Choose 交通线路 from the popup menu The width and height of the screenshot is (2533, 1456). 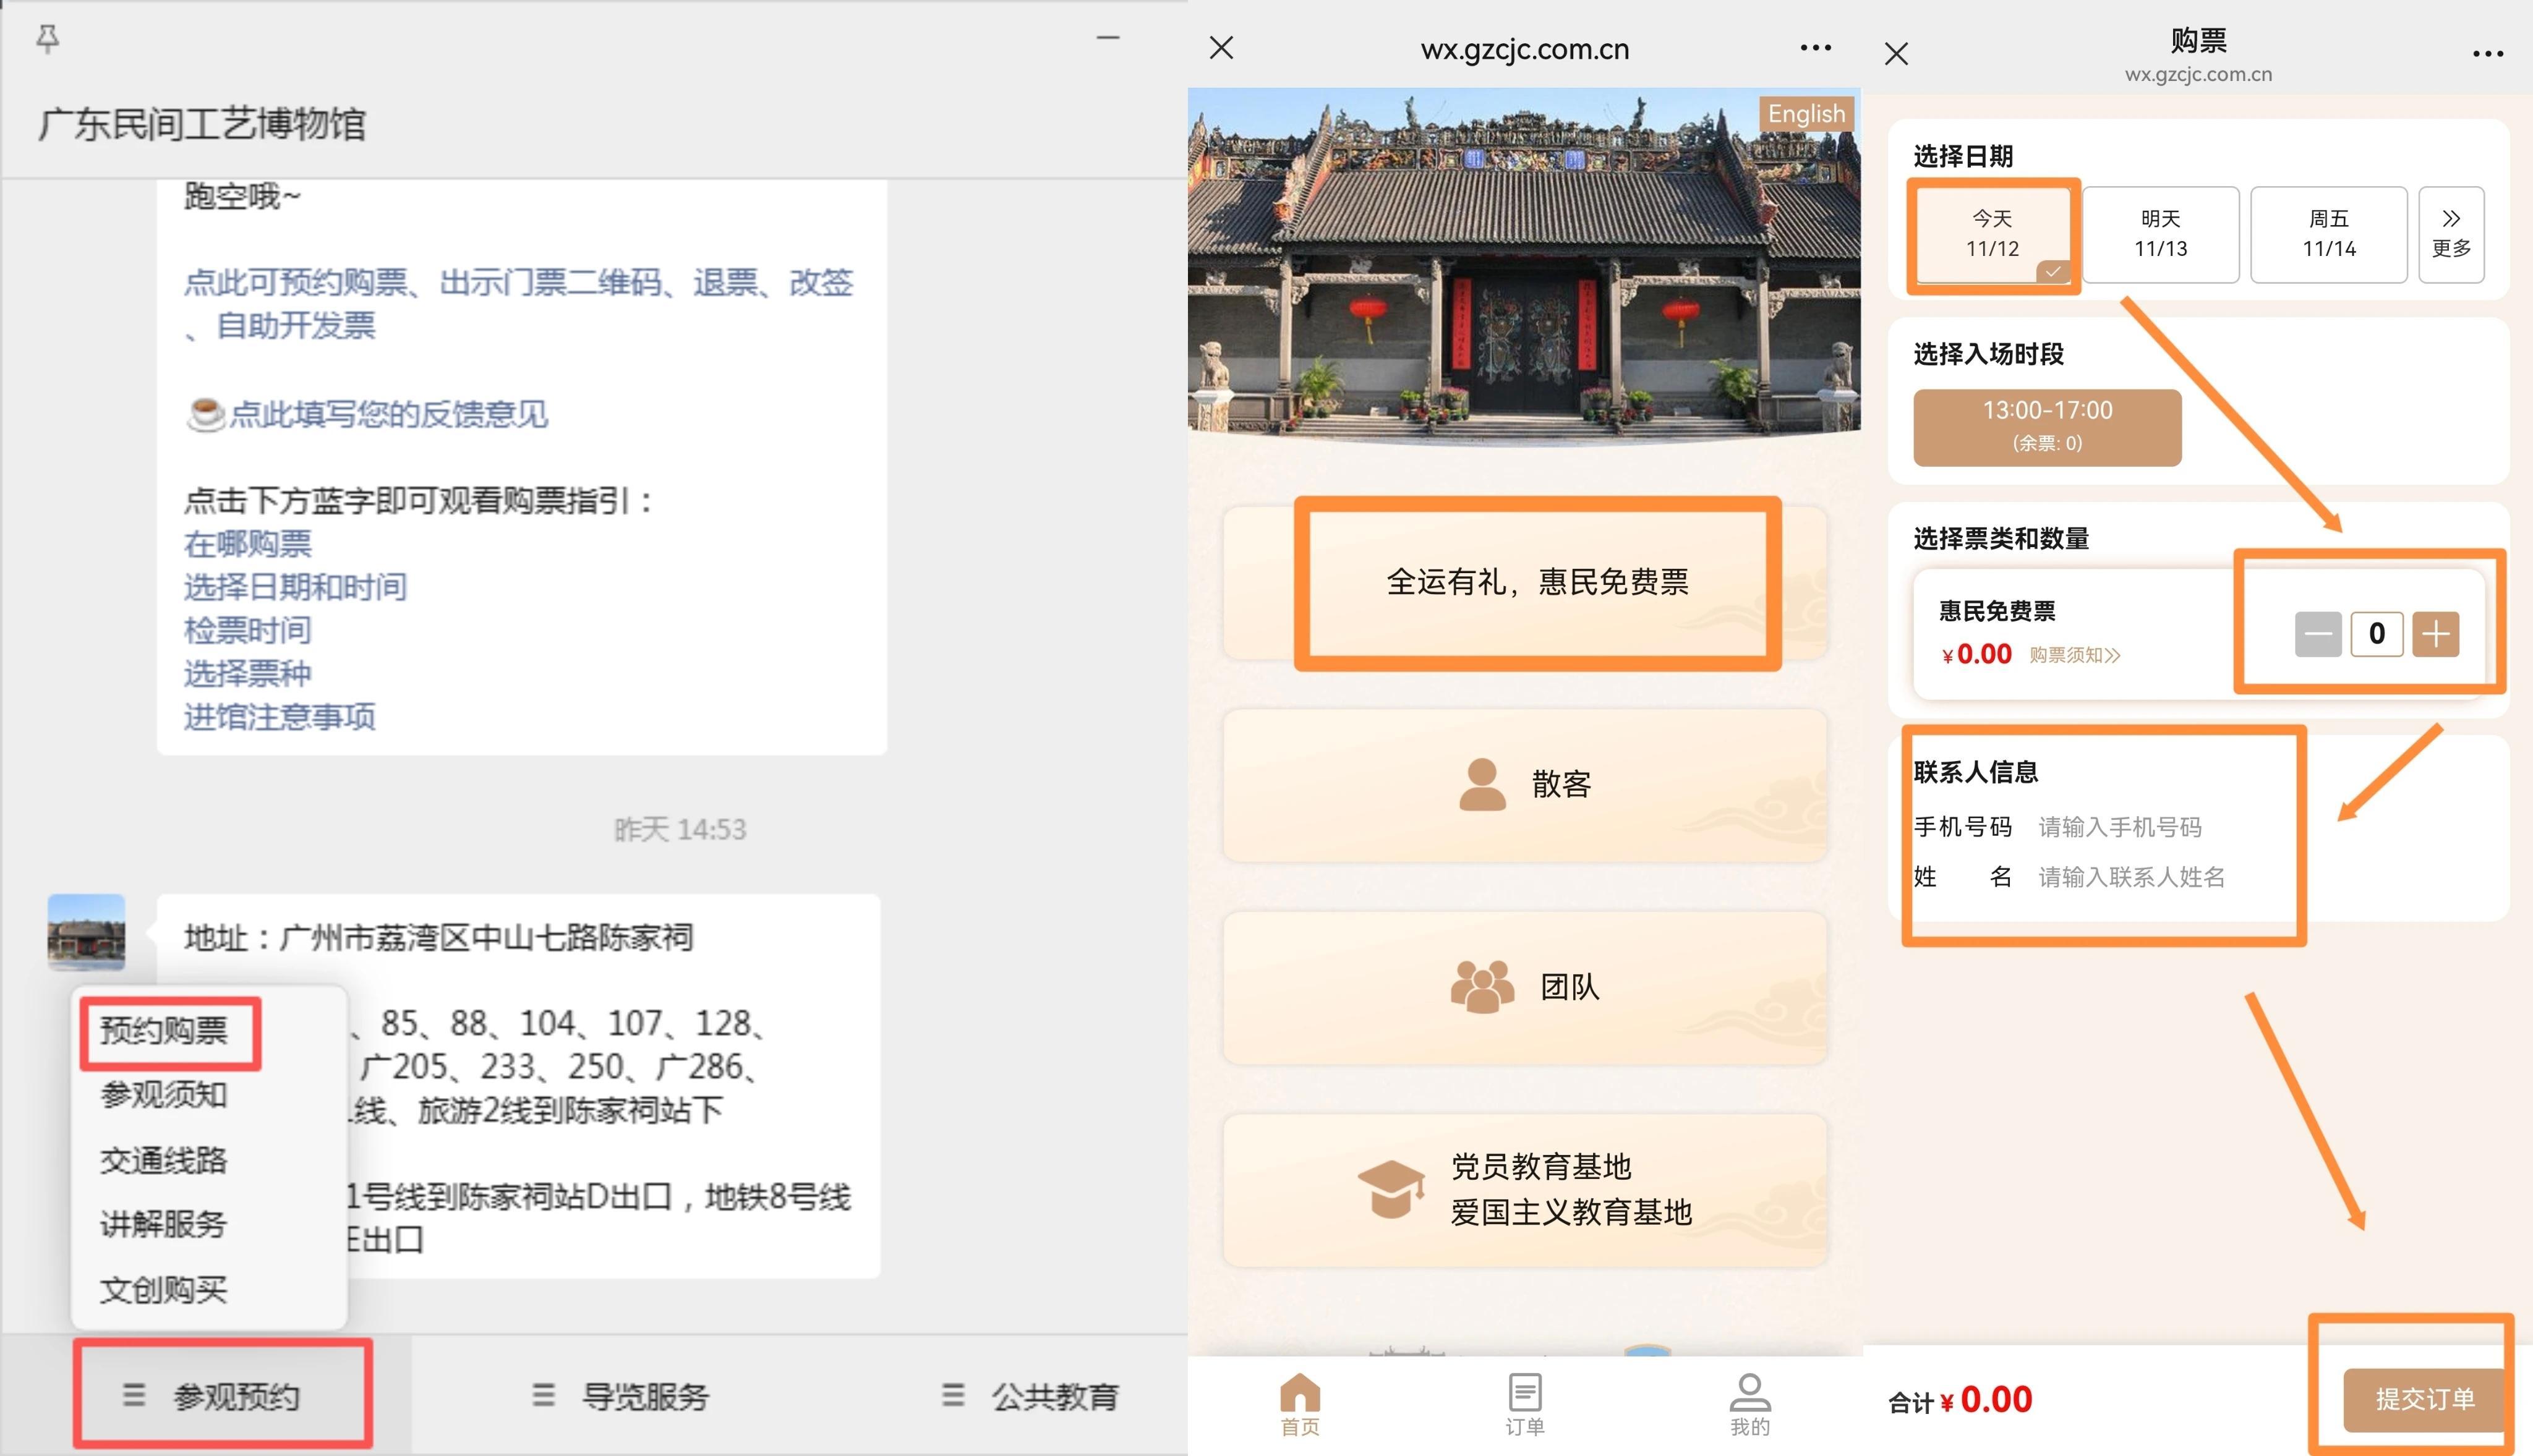click(164, 1160)
